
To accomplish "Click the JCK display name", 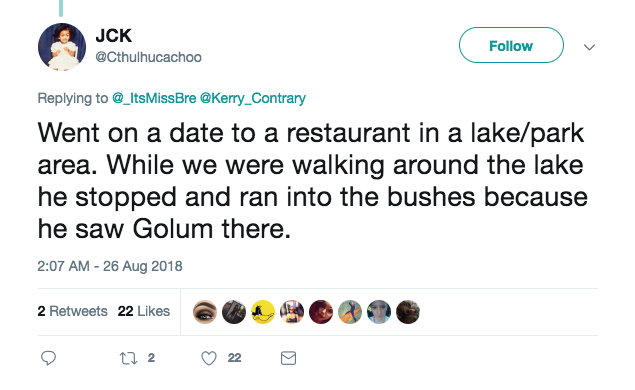I will (114, 36).
